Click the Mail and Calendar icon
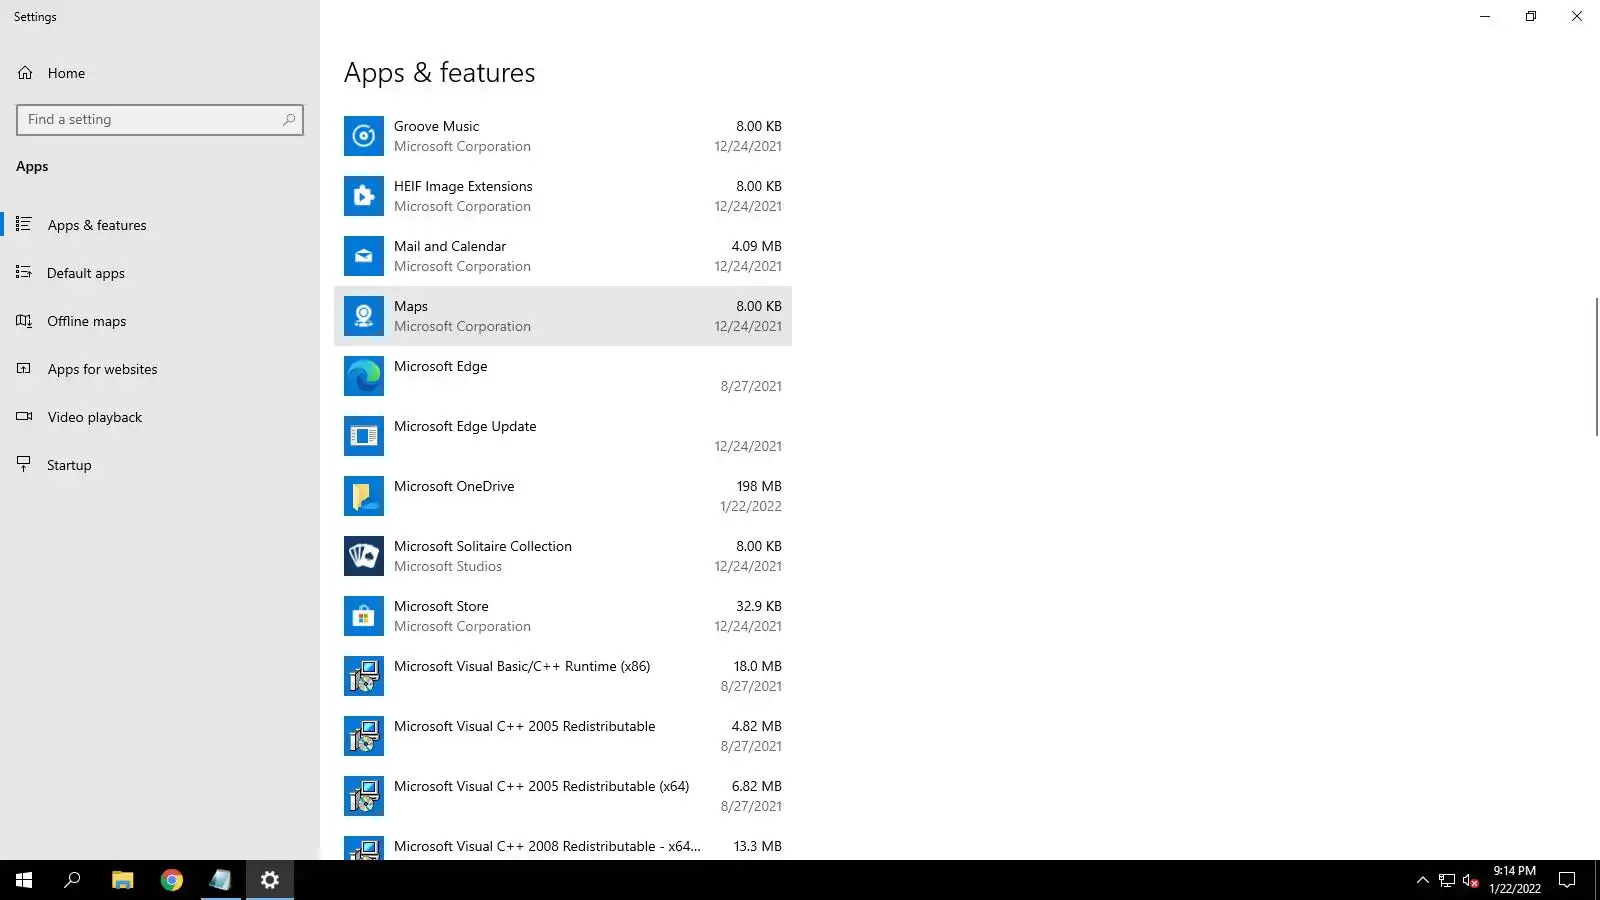 [364, 256]
